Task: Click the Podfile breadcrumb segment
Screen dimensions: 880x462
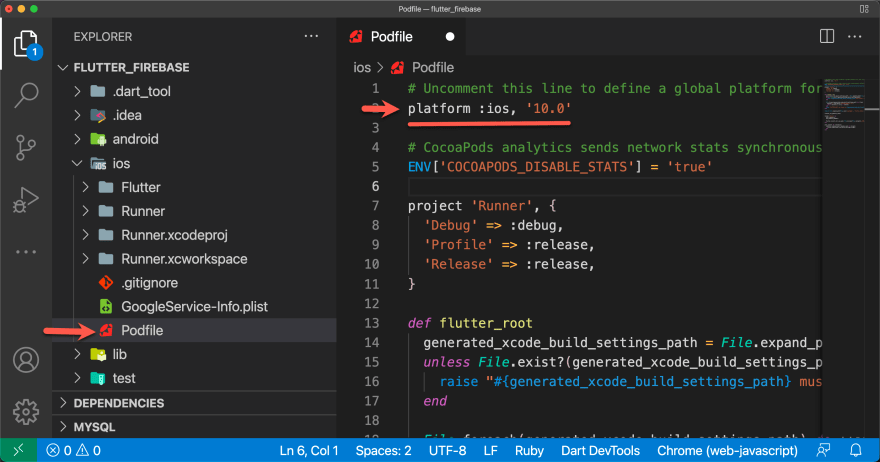Action: pyautogui.click(x=433, y=68)
